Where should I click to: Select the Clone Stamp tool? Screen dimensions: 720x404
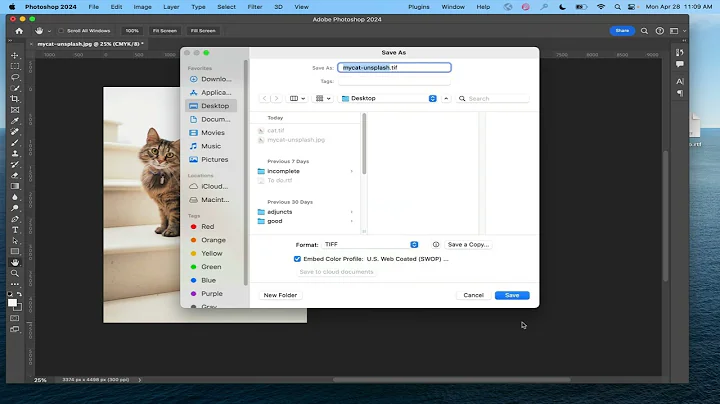click(15, 154)
